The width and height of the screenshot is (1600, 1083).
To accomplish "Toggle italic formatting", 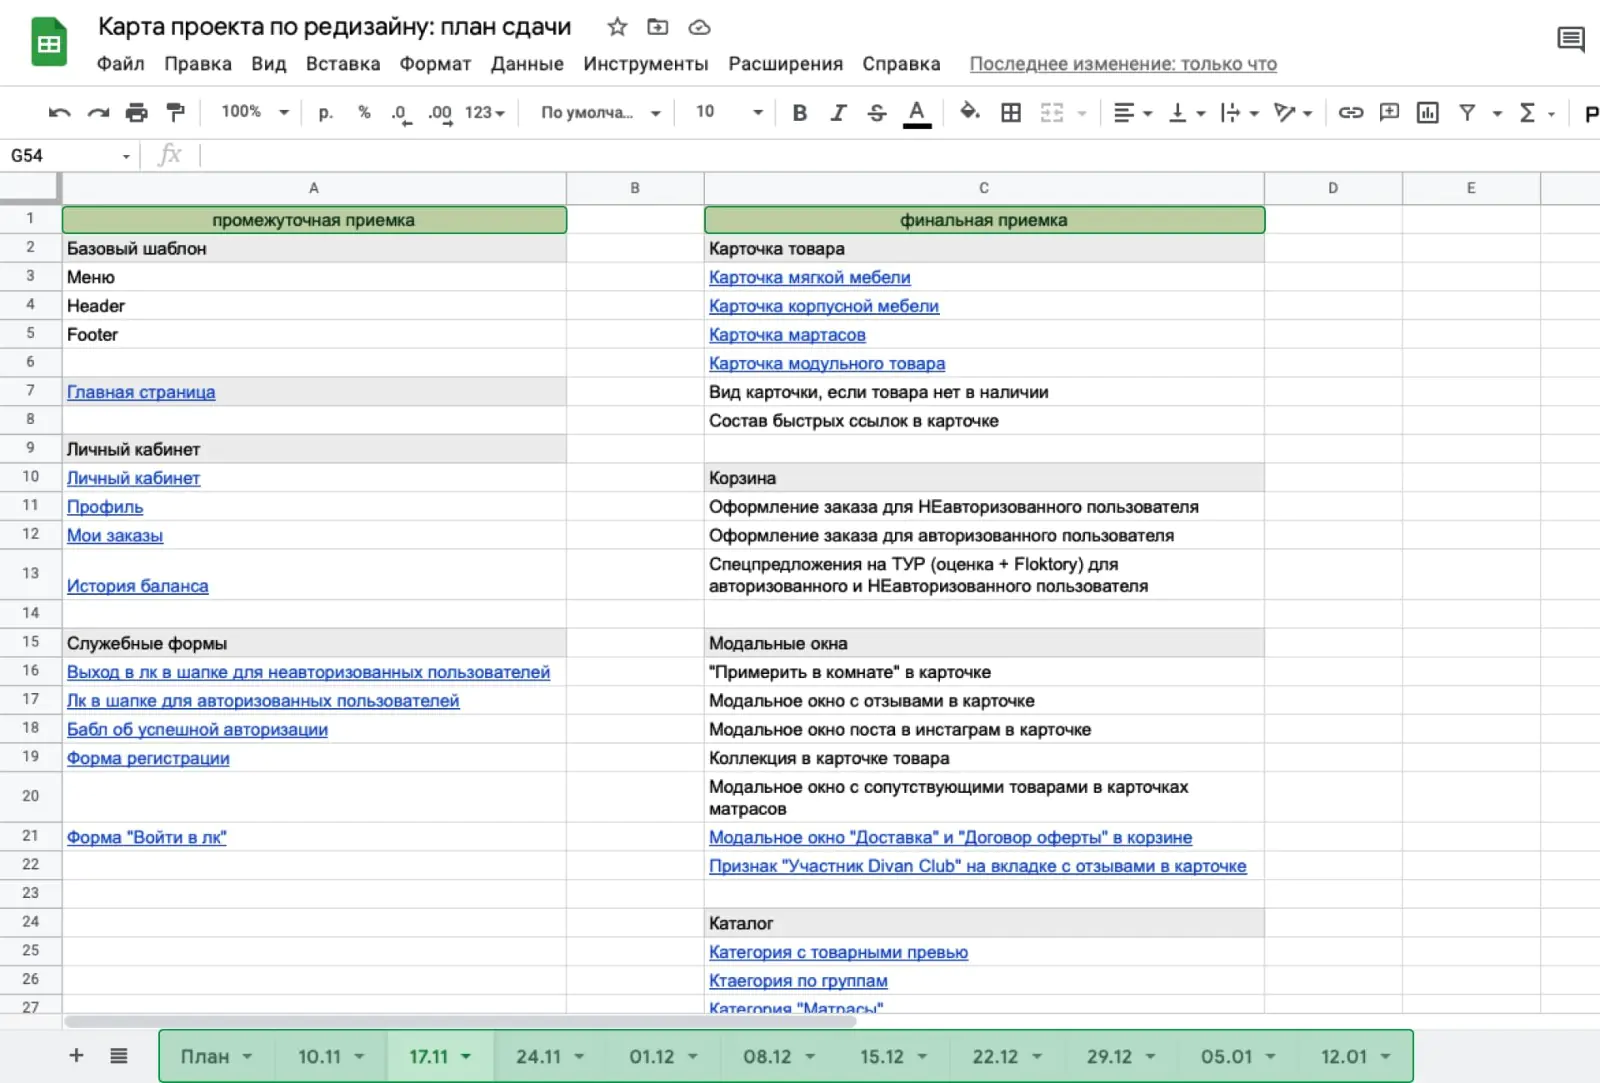I will tap(838, 112).
